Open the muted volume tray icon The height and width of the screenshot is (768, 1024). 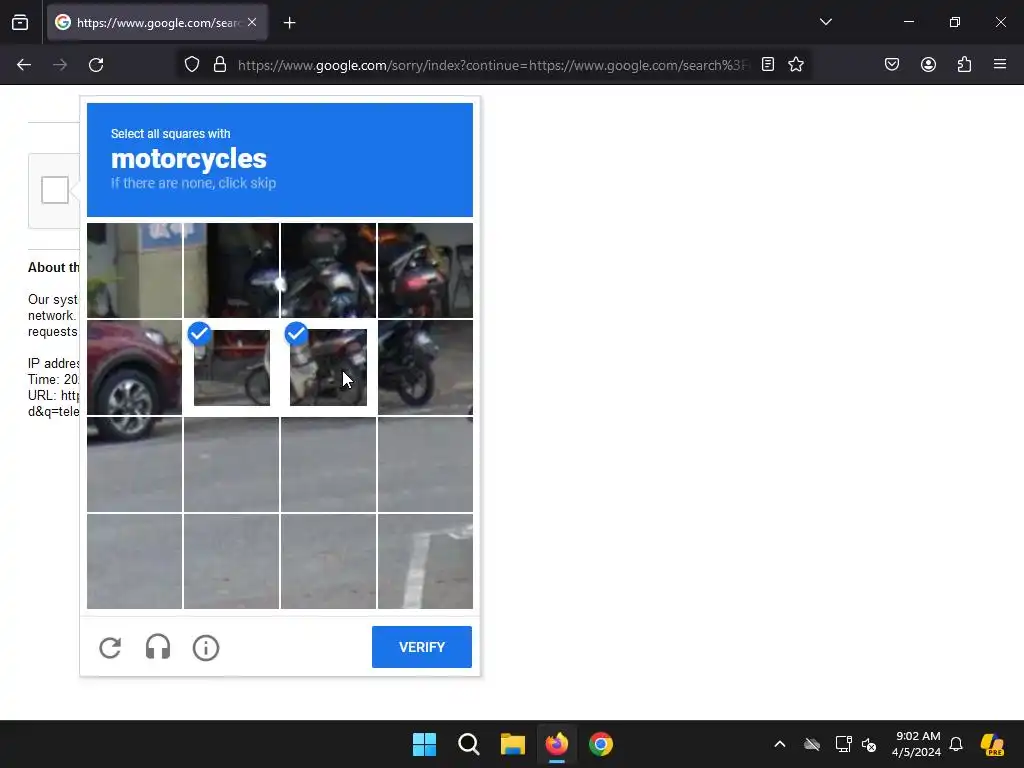pos(869,744)
